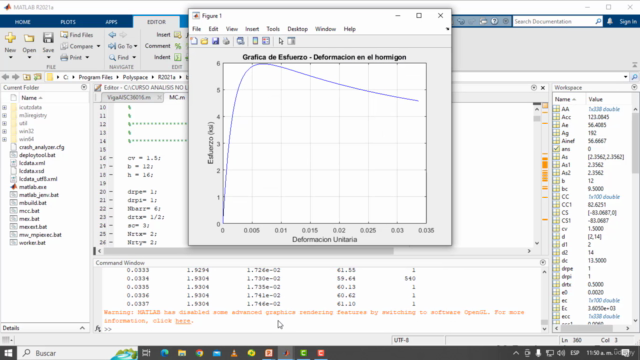Click Save Figure icon in Figure 1 toolbar
This screenshot has width=640, height=360.
(x=215, y=41)
